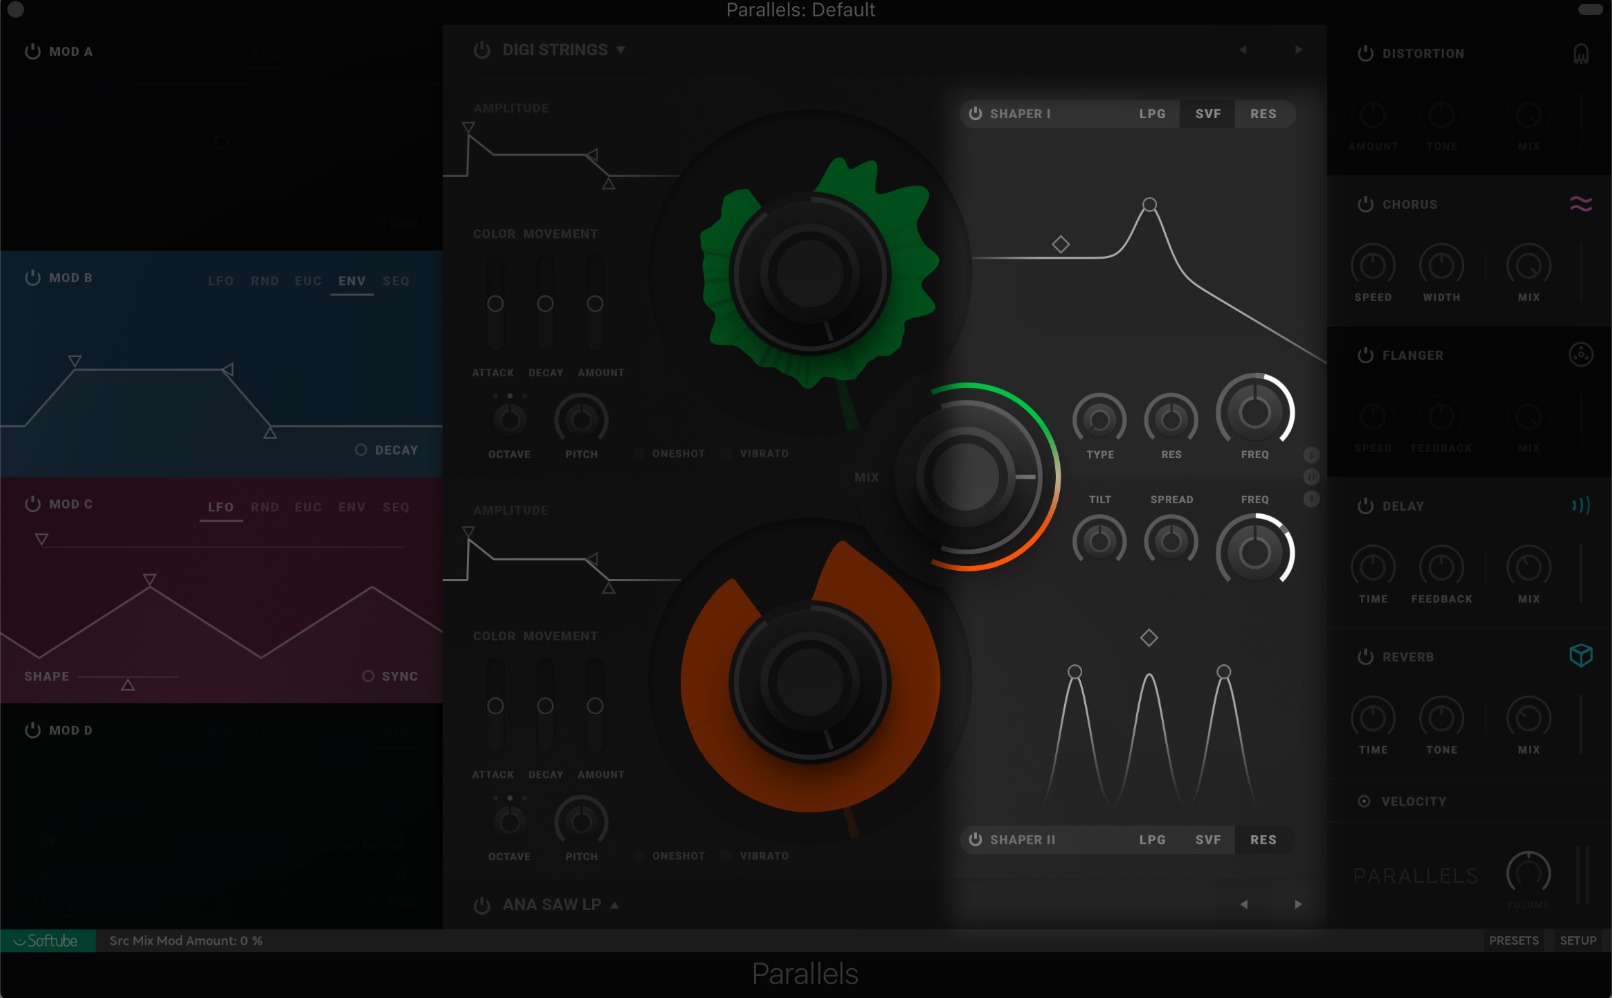Toggle SHAPER I power button
The image size is (1612, 998).
point(976,114)
